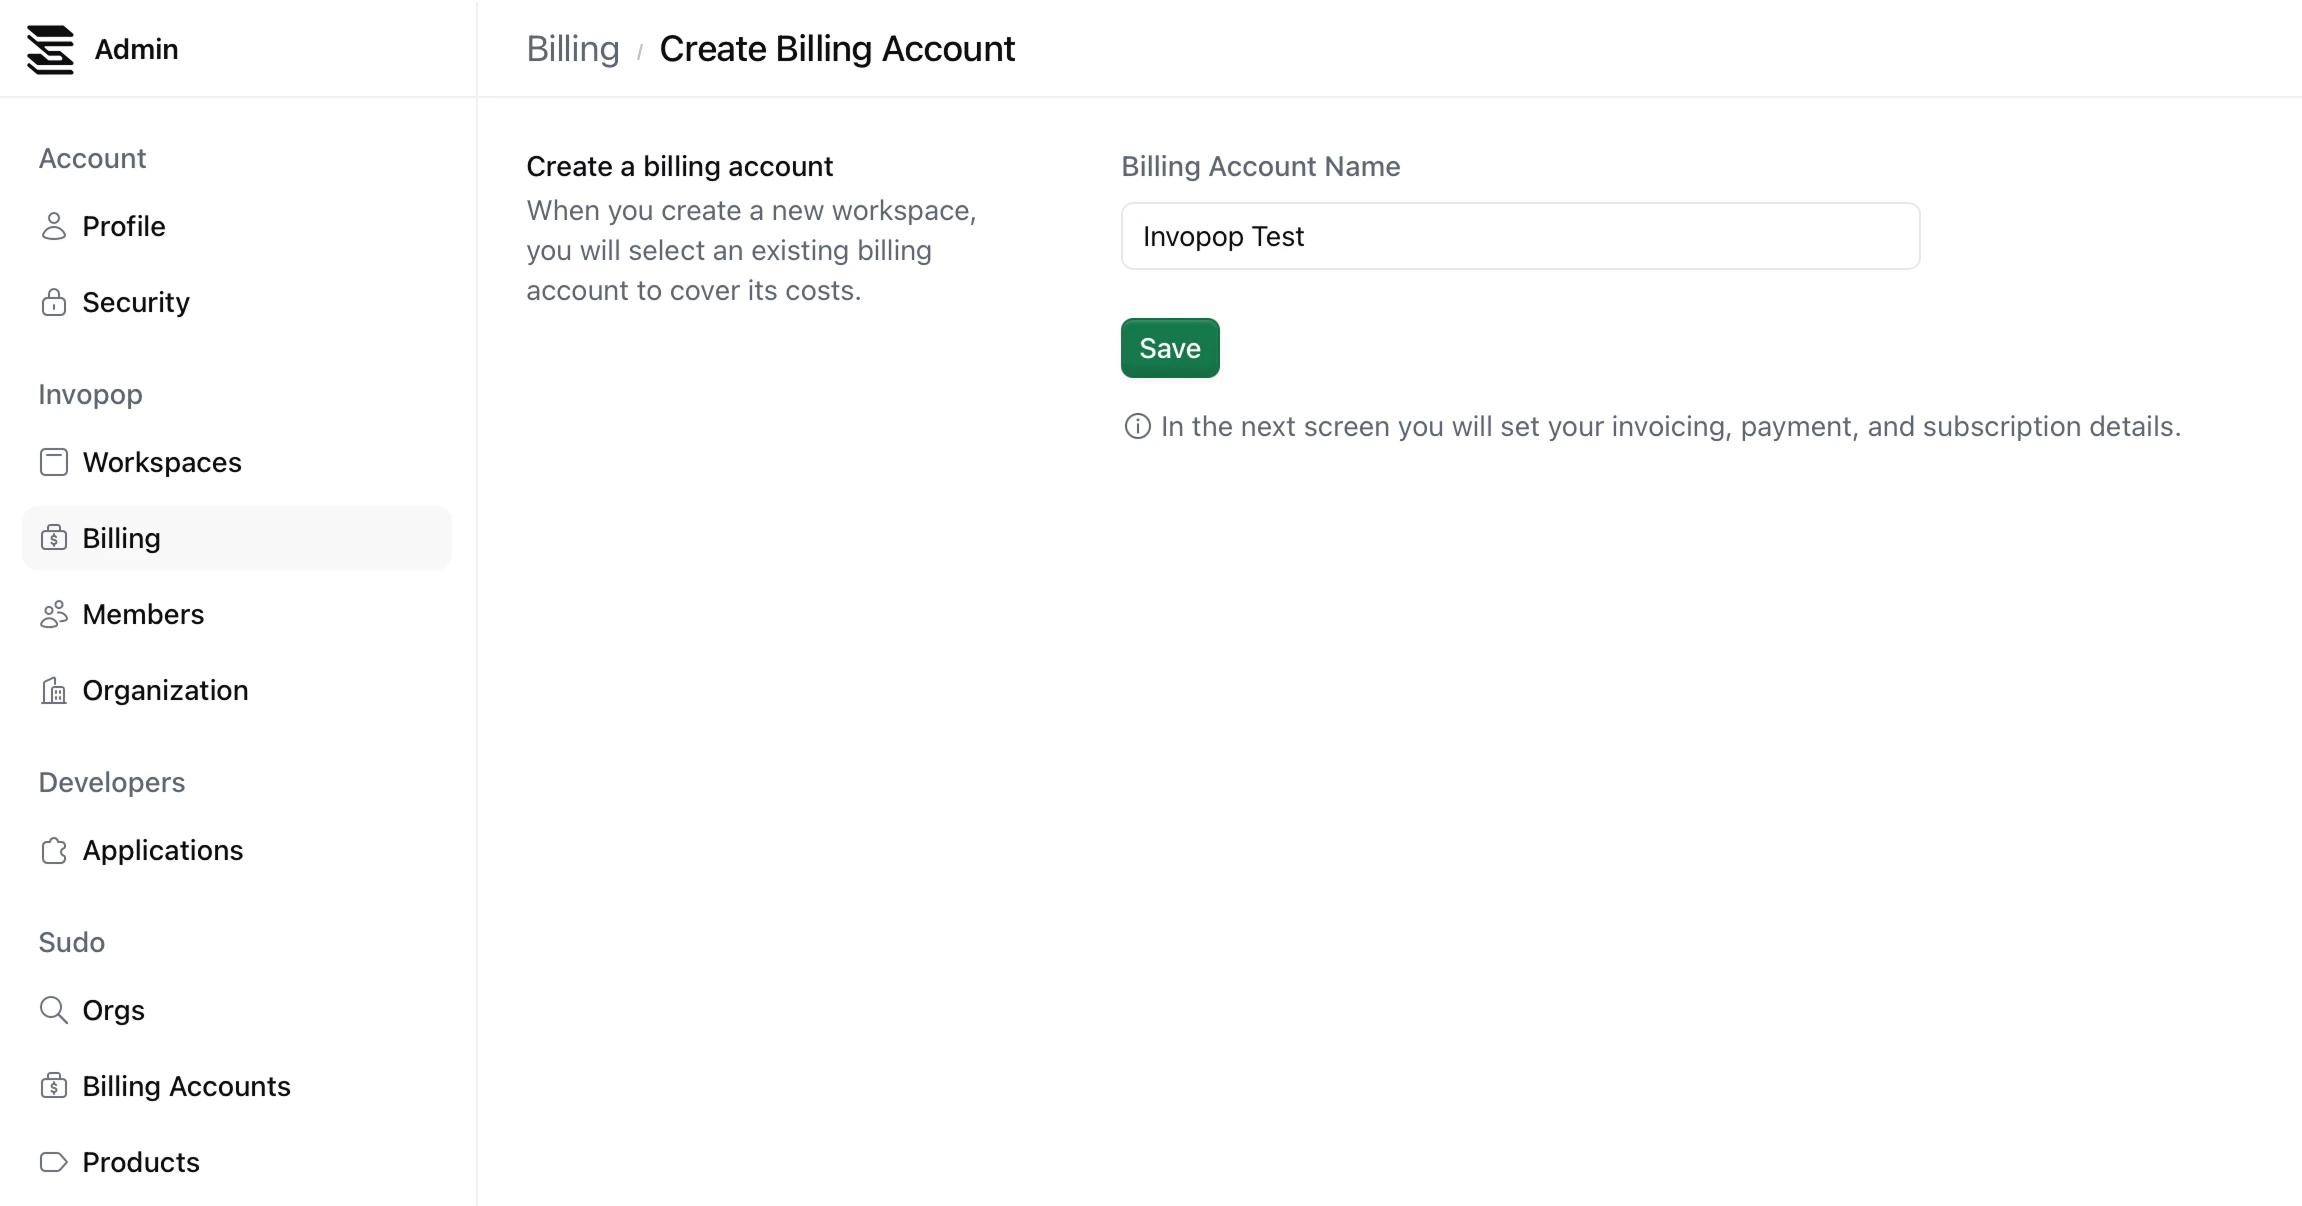Click the Billing Account Name input field

[1520, 236]
